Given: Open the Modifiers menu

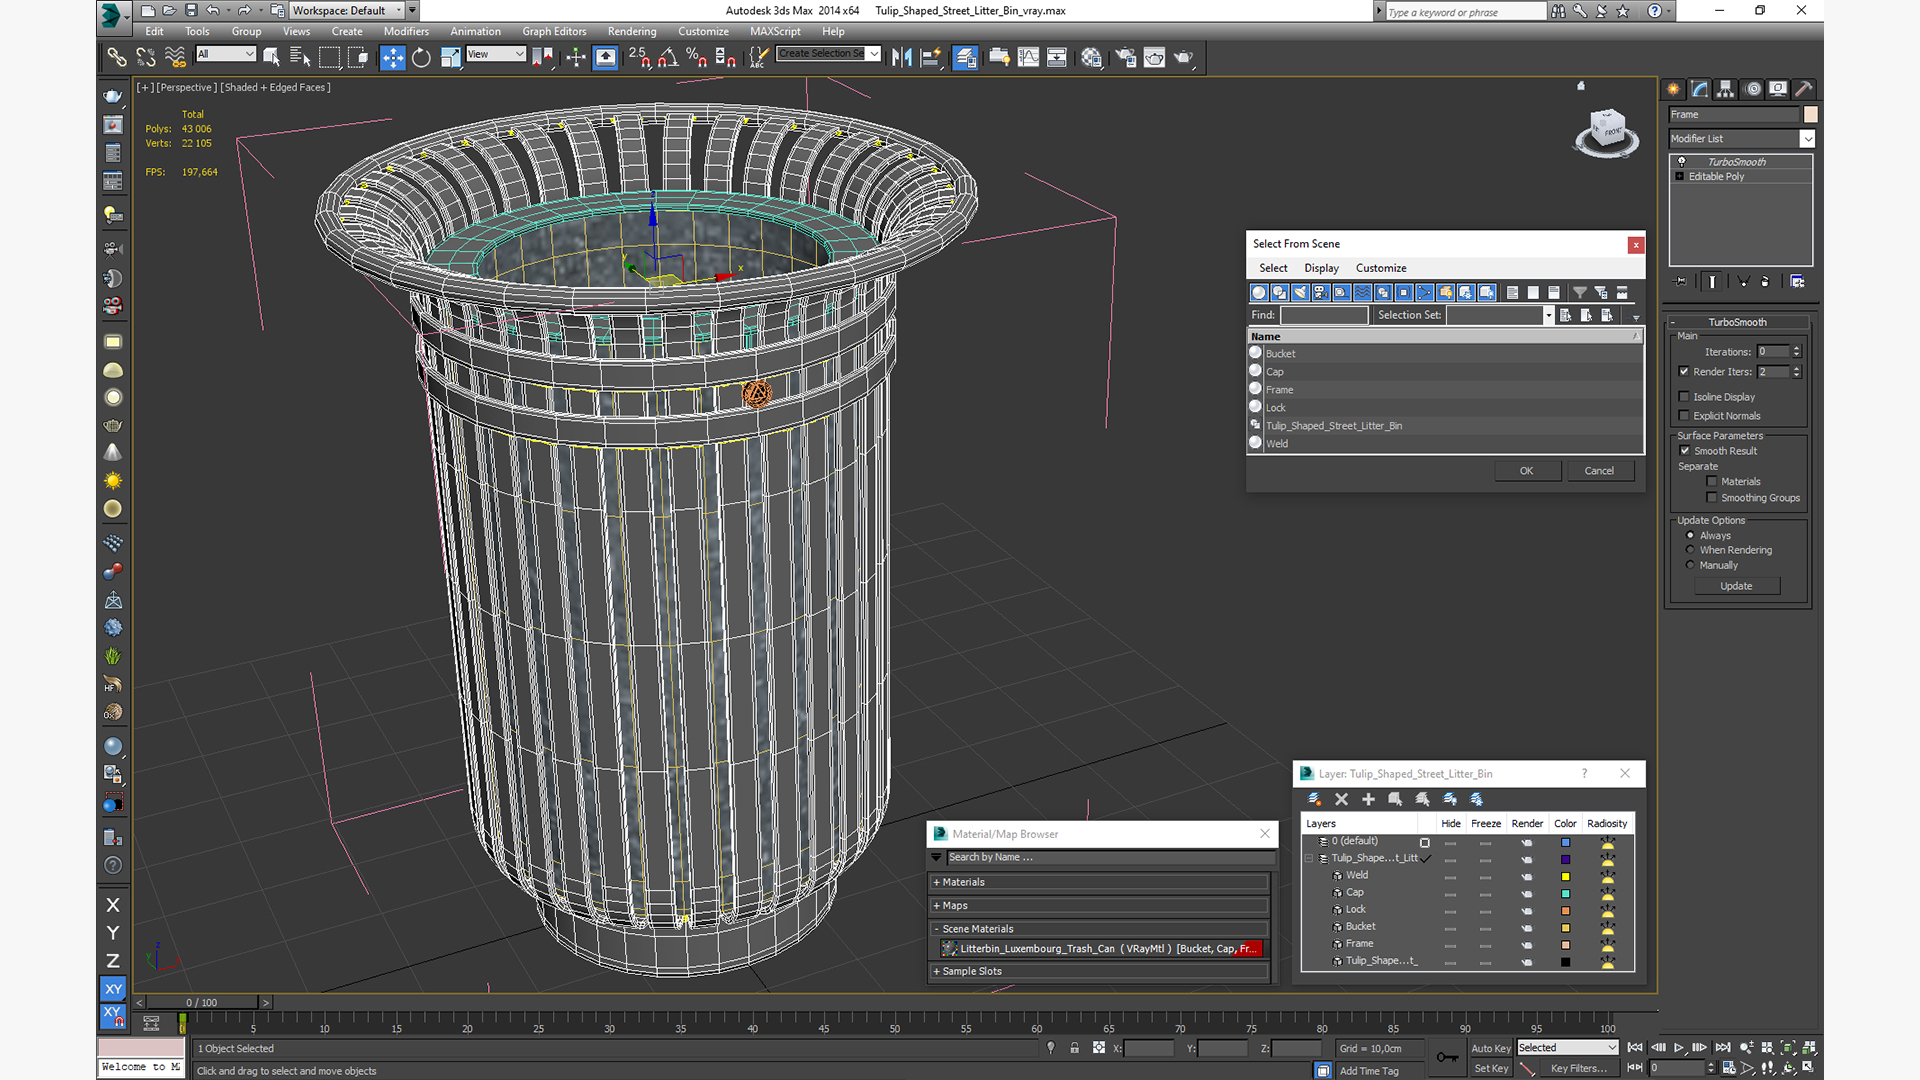Looking at the screenshot, I should coord(406,31).
